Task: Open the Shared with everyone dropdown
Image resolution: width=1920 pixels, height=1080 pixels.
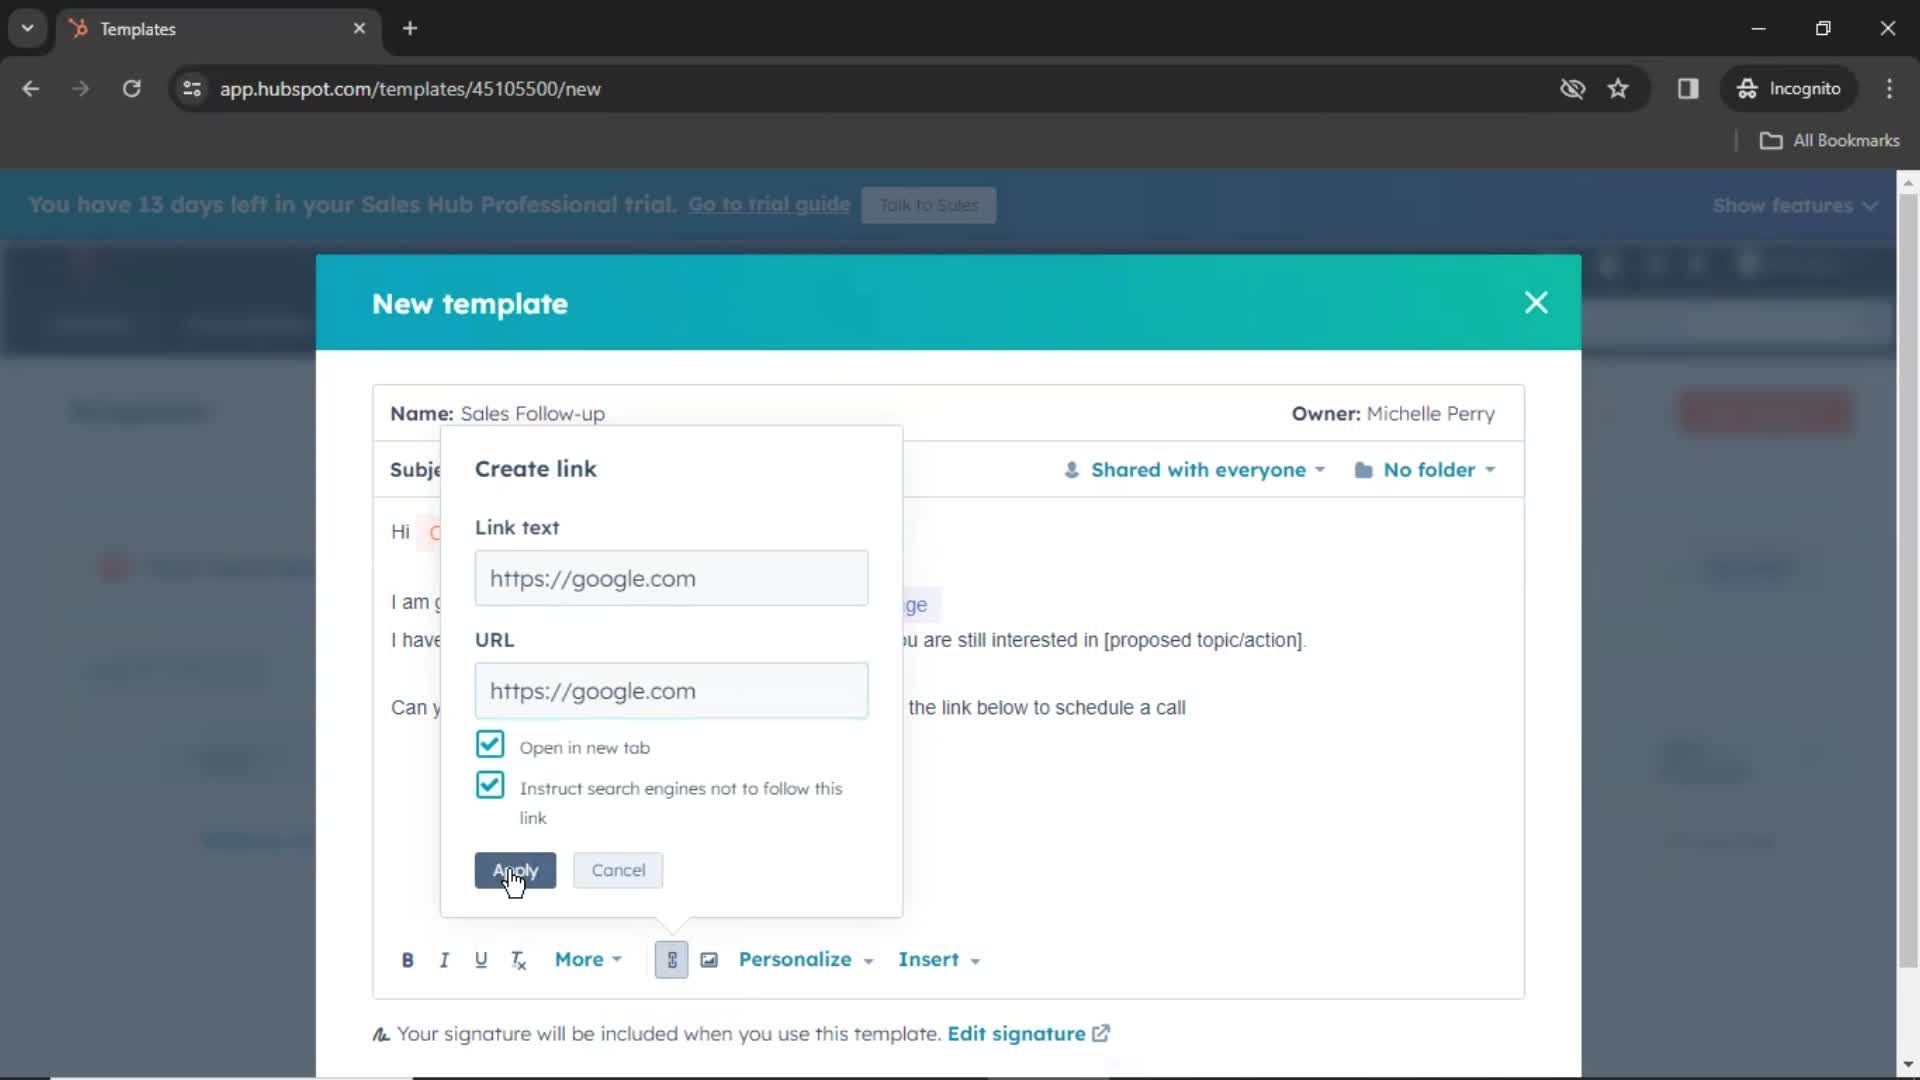Action: pos(1194,470)
